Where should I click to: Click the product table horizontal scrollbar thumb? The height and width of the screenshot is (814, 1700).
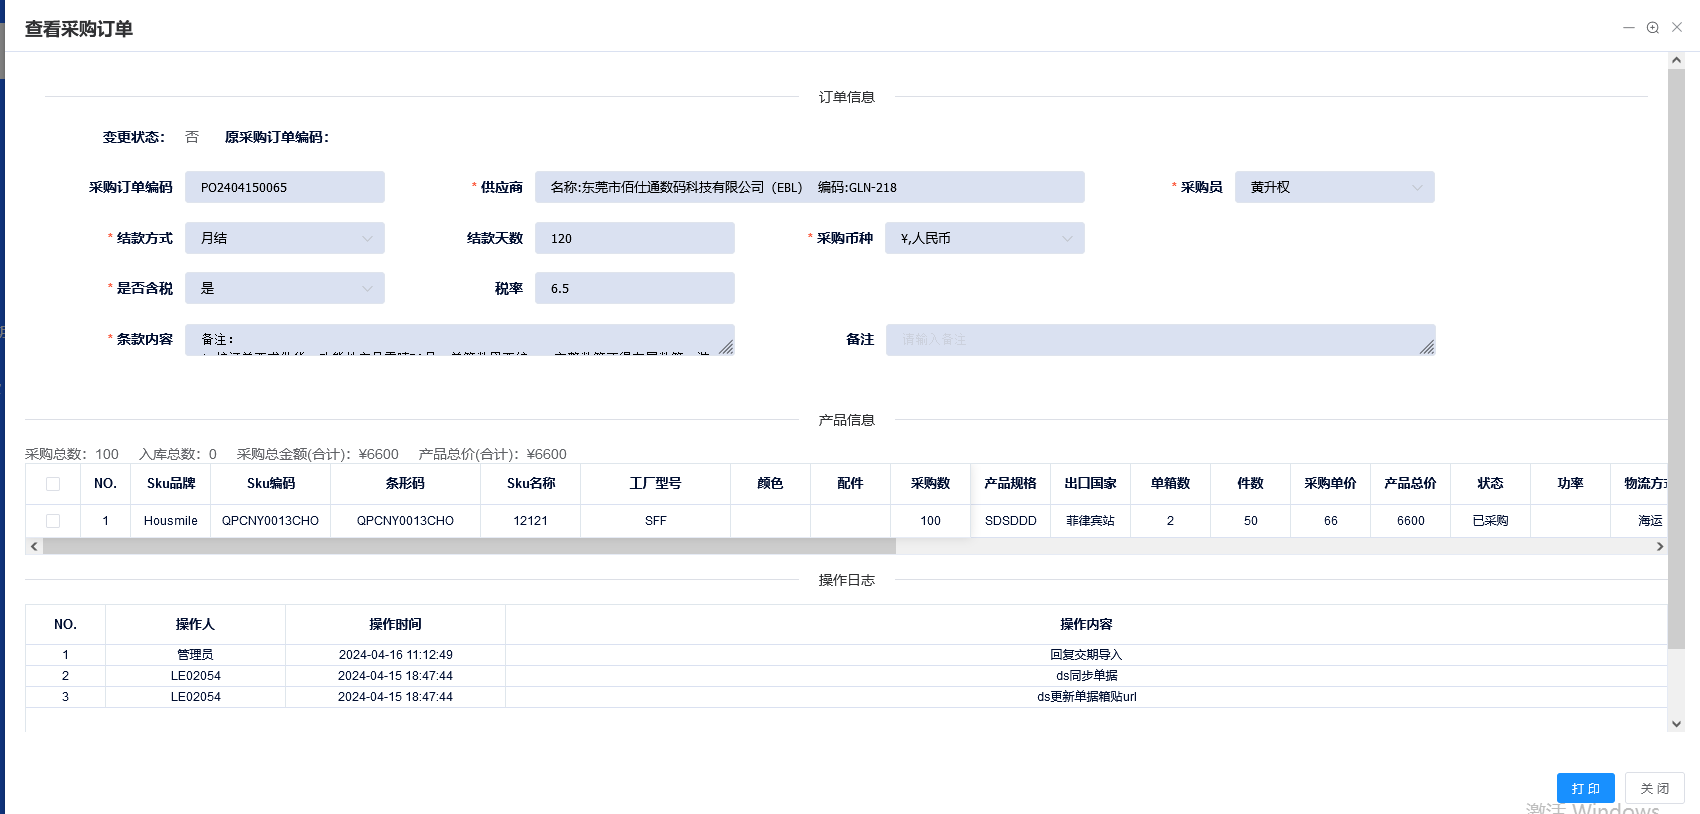point(469,547)
